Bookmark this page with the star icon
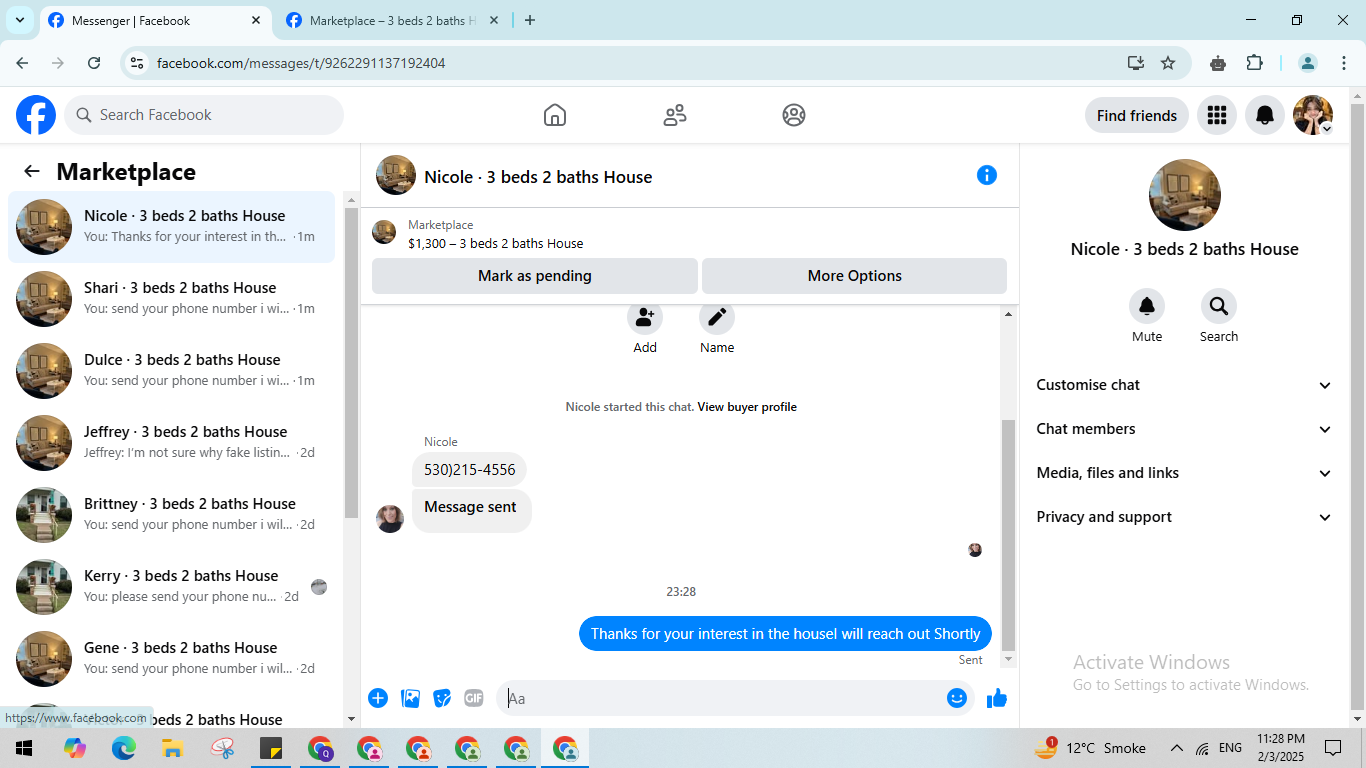Viewport: 1366px width, 768px height. click(1168, 63)
